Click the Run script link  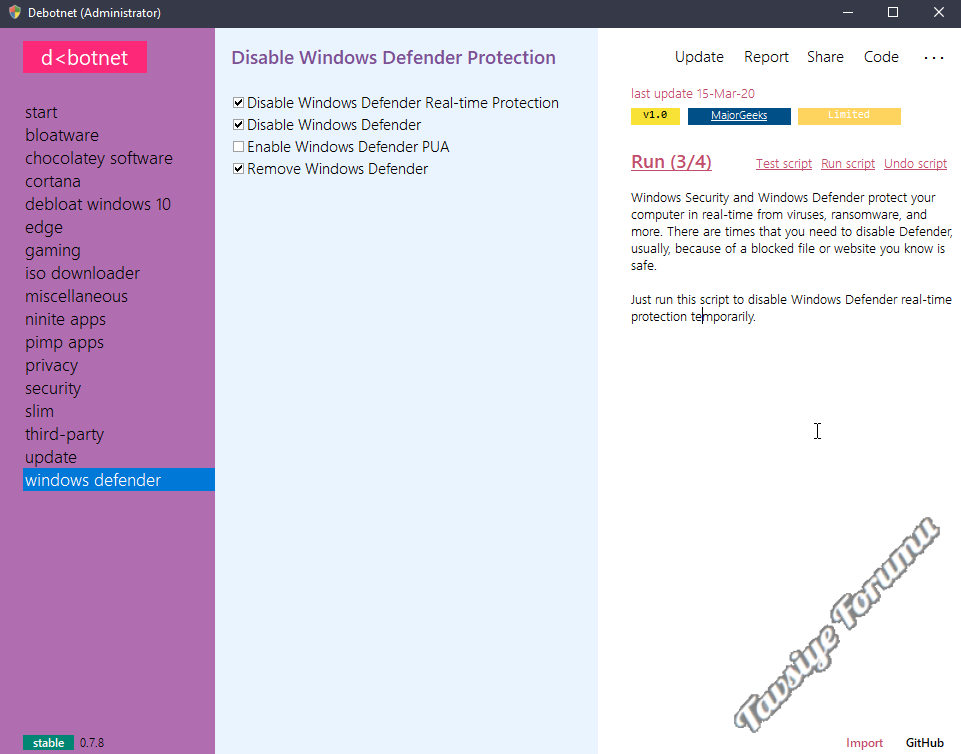[x=848, y=164]
